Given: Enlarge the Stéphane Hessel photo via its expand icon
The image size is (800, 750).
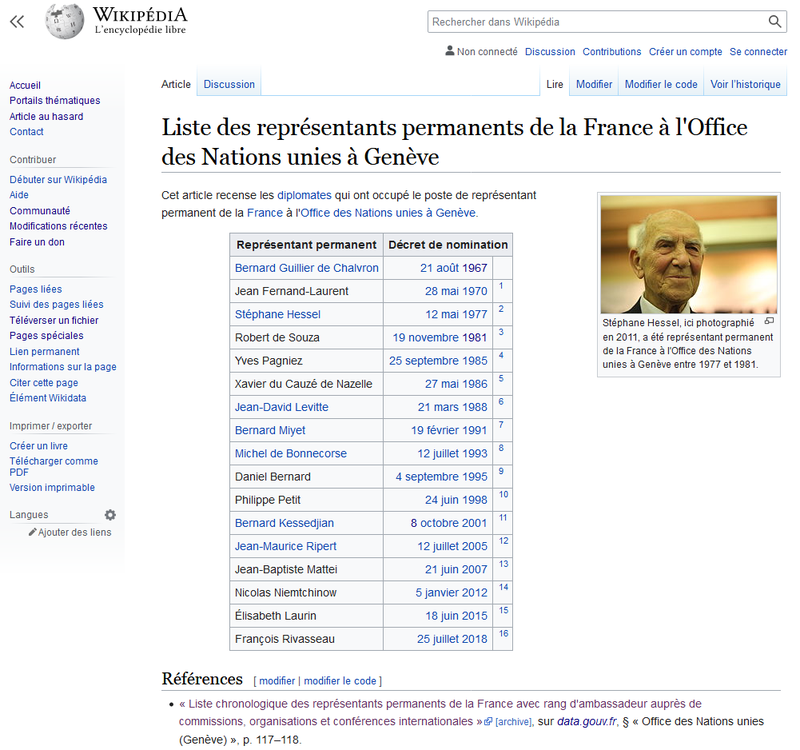Looking at the screenshot, I should [x=769, y=322].
